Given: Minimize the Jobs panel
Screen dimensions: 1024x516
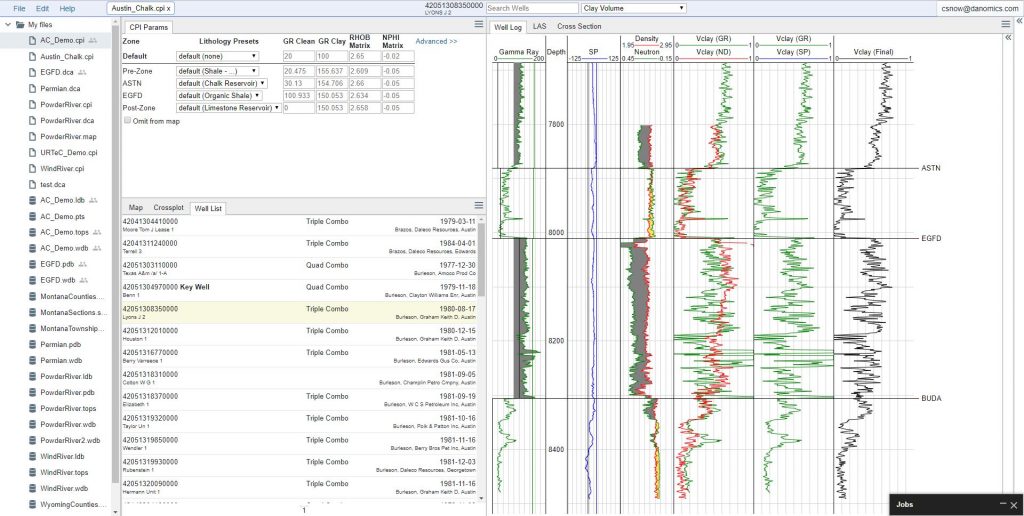Looking at the screenshot, I should point(1003,504).
